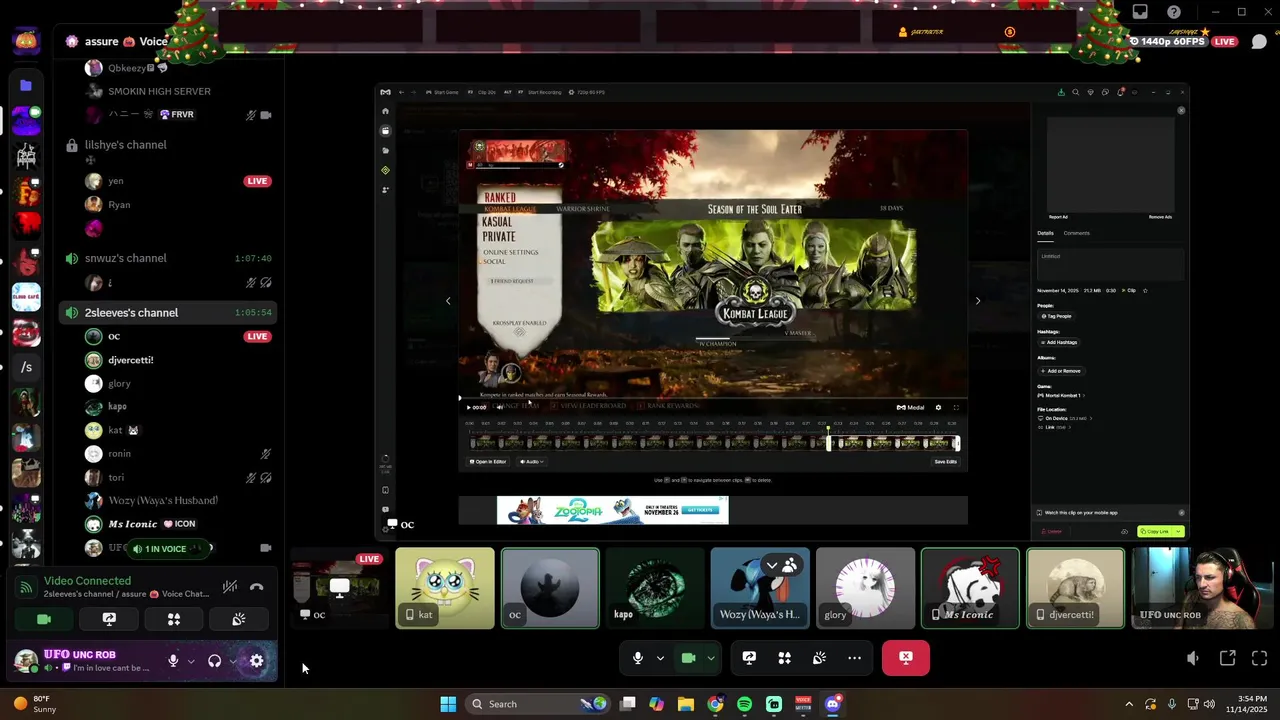This screenshot has width=1280, height=720.
Task: Show previous clip arrow in Medal
Action: coord(448,301)
